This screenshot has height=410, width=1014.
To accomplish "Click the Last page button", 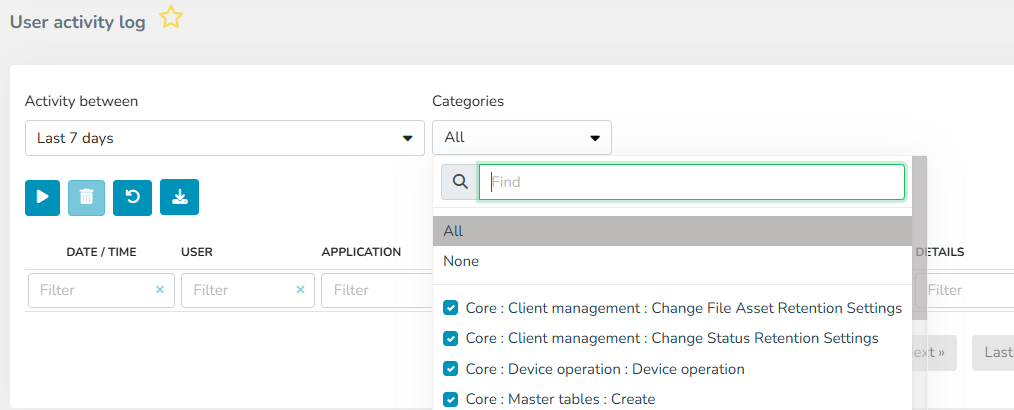I will point(995,352).
